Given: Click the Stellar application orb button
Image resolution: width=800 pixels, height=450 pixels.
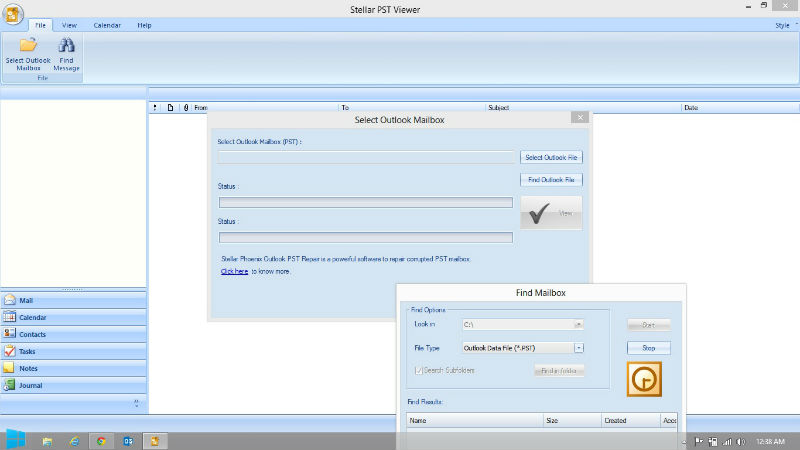Looking at the screenshot, I should coord(12,13).
